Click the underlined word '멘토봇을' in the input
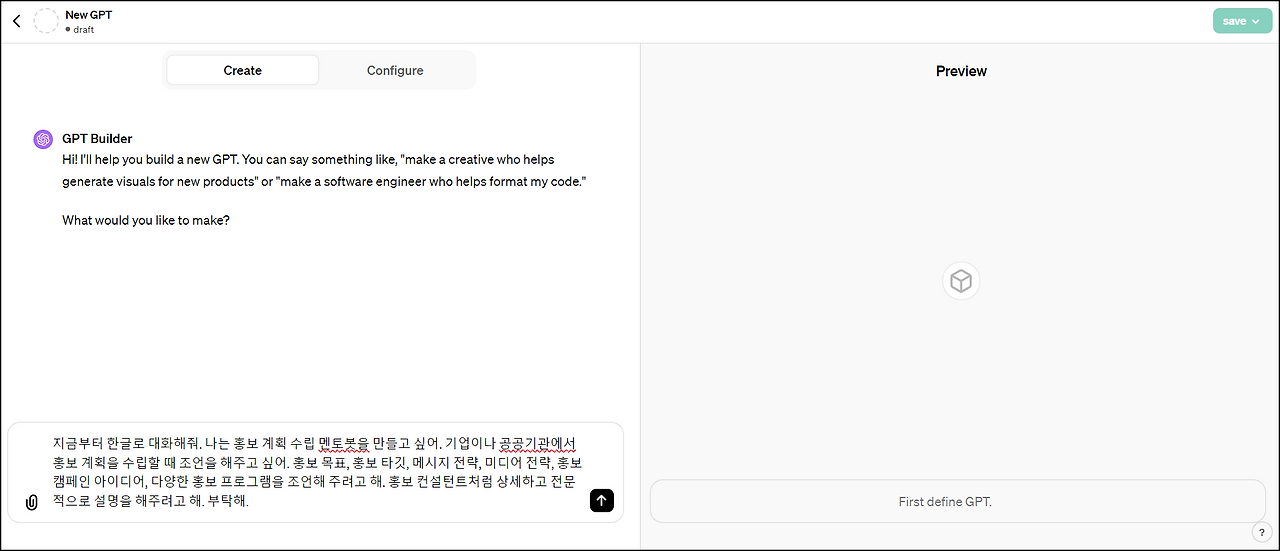Image resolution: width=1280 pixels, height=551 pixels. pos(344,442)
